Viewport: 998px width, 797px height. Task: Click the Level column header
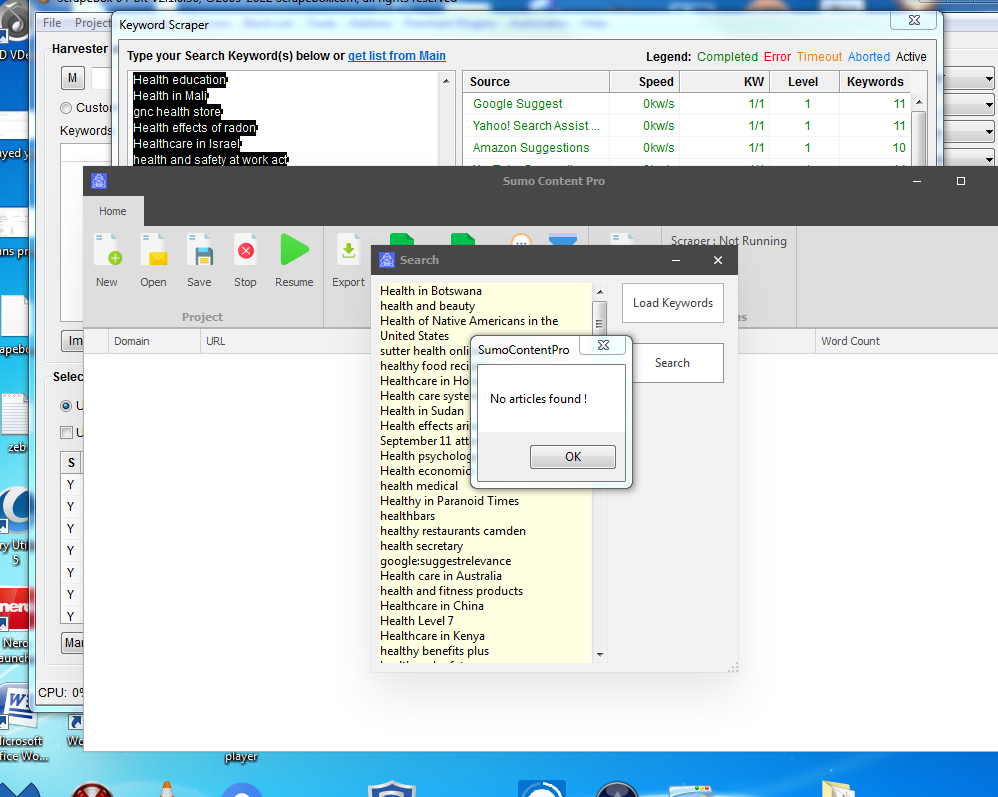click(804, 81)
